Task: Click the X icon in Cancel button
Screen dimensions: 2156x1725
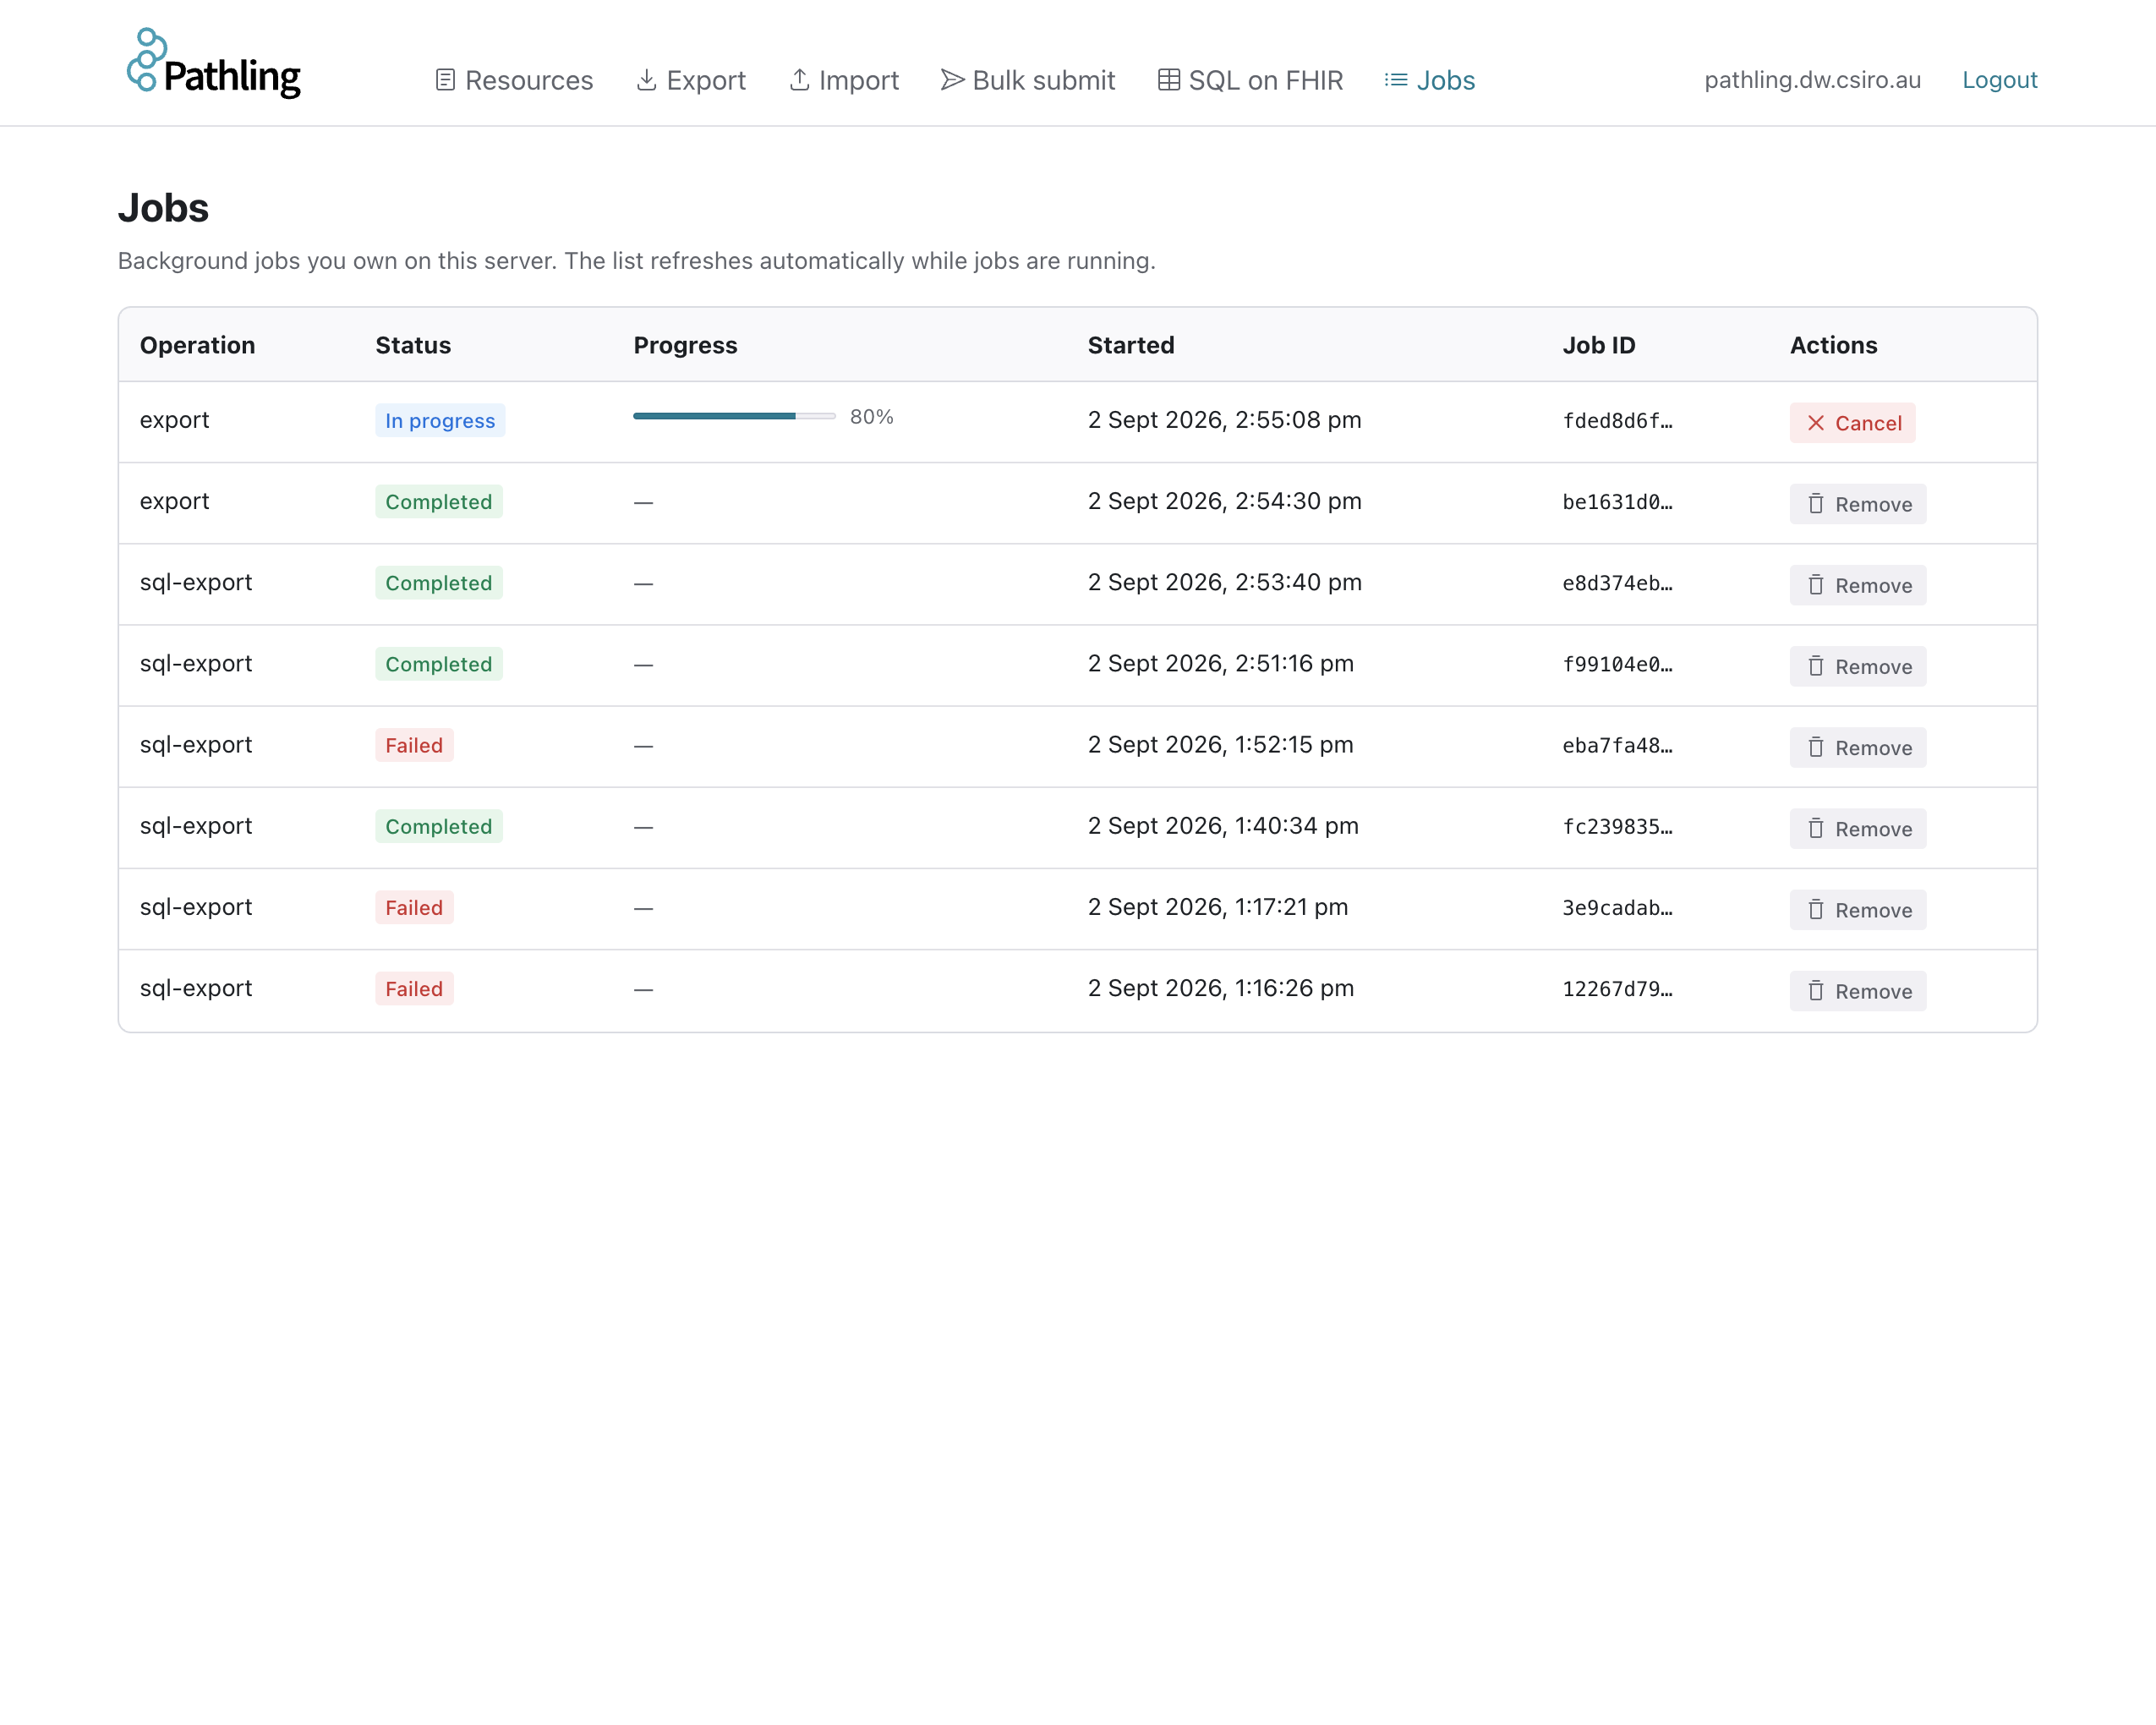Action: click(x=1816, y=423)
